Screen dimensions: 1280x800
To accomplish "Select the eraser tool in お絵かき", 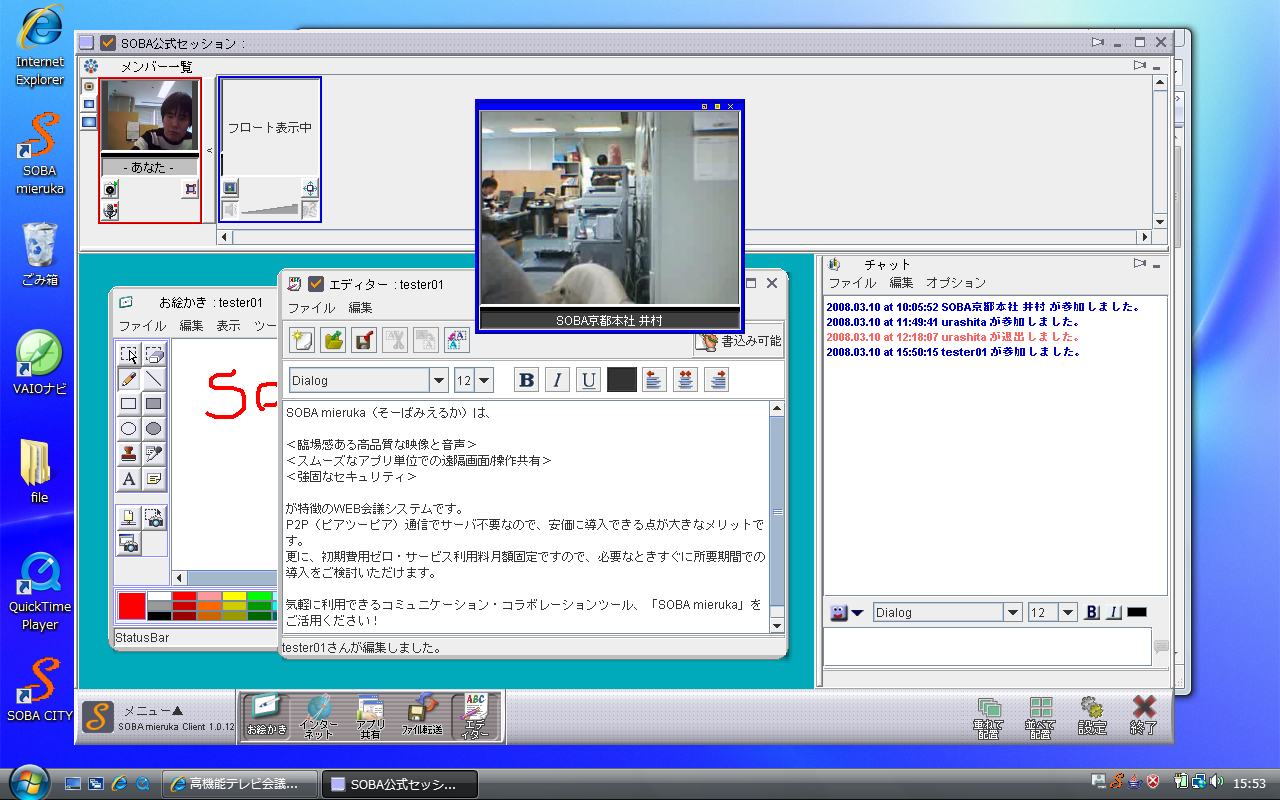I will [x=154, y=354].
